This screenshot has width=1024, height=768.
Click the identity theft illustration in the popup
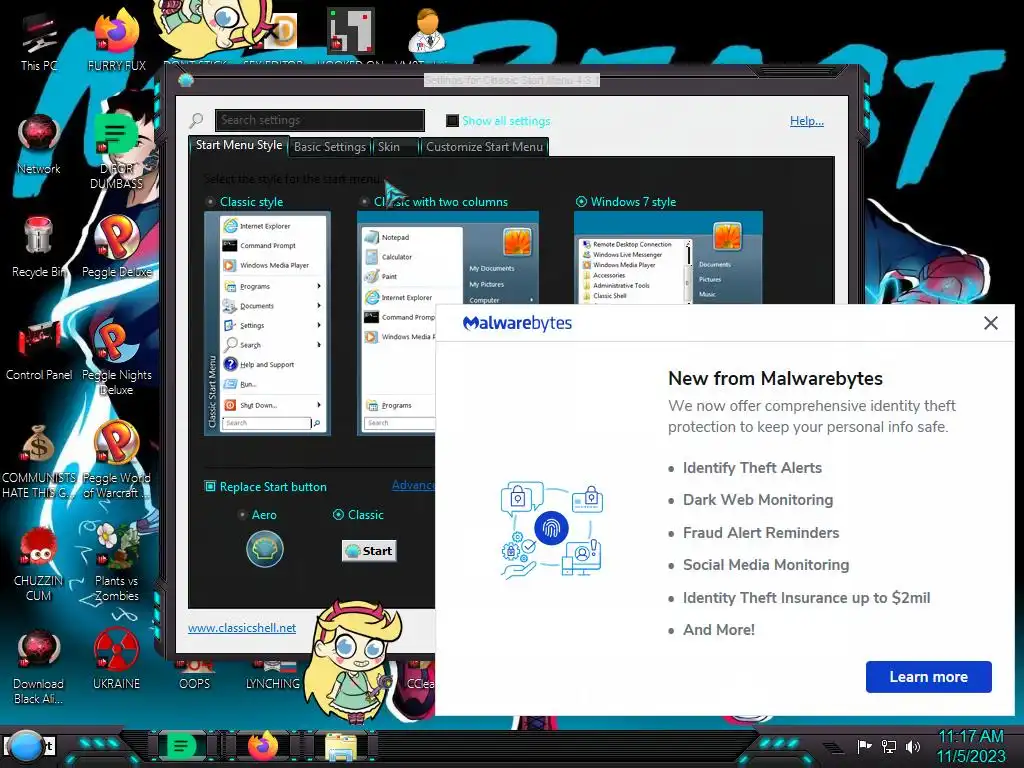pos(551,530)
